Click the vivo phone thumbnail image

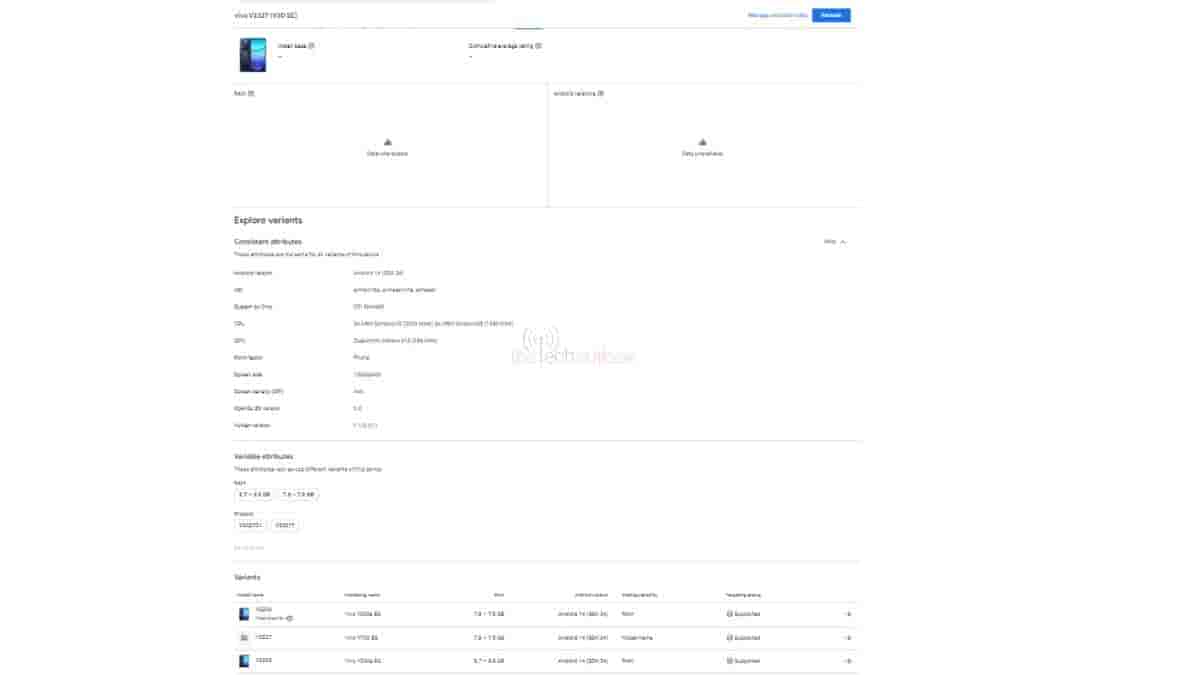pyautogui.click(x=253, y=54)
